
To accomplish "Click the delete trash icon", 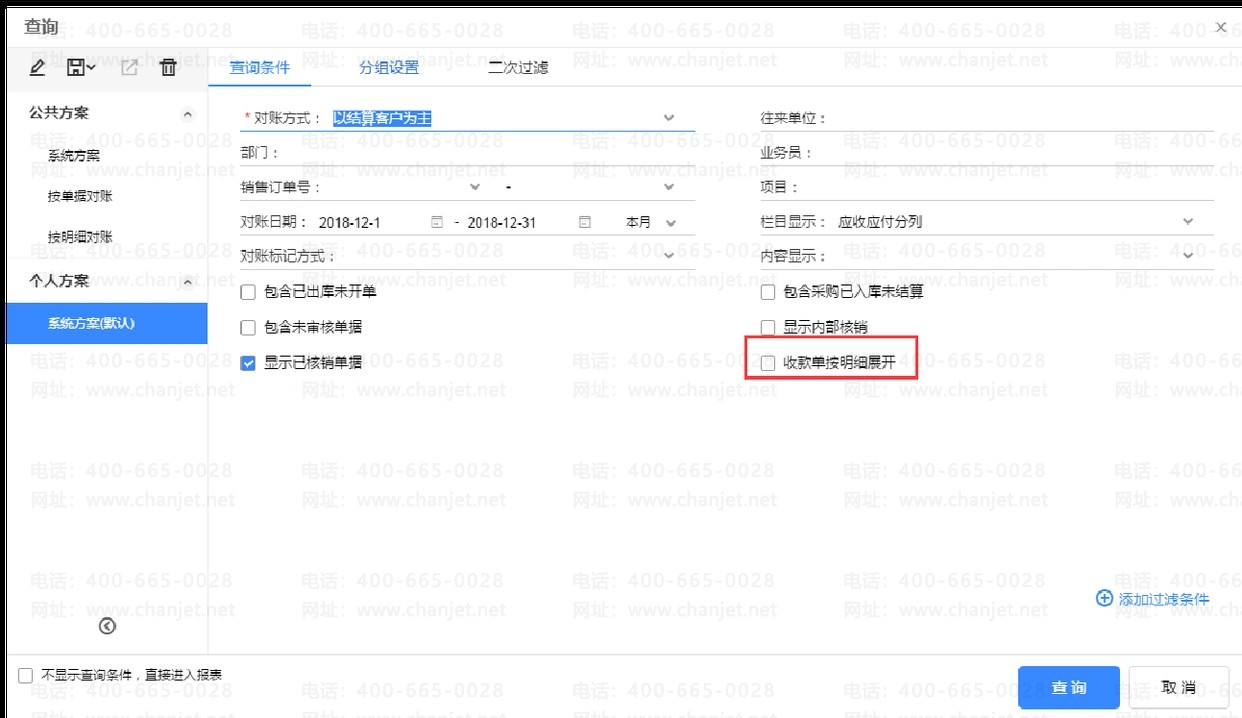I will click(168, 68).
